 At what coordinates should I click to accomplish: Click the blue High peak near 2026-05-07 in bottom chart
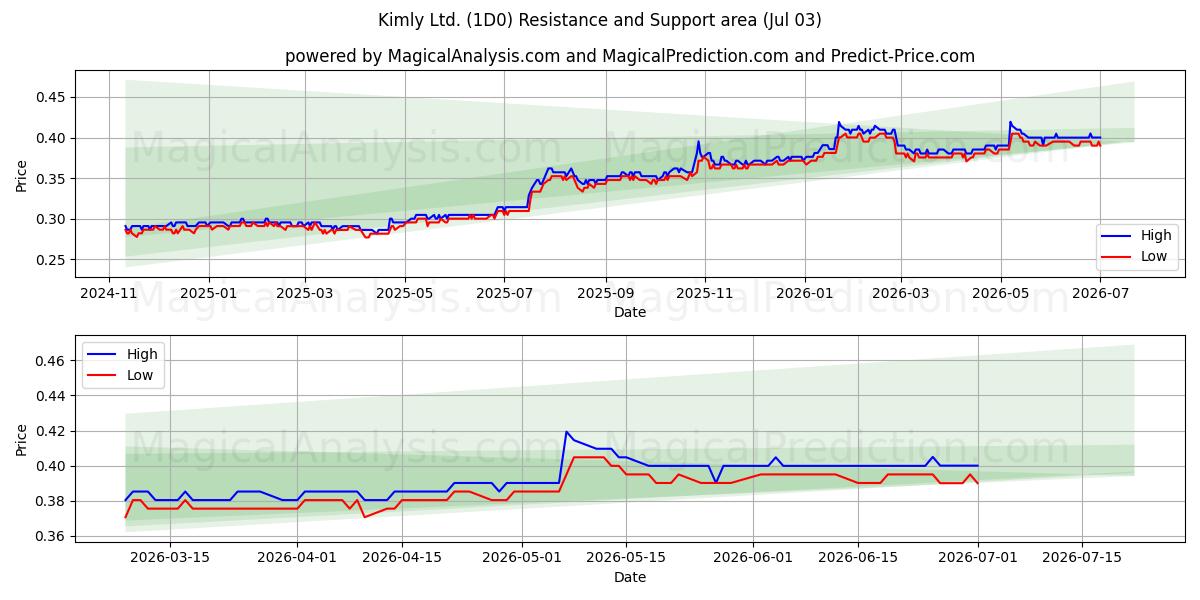pos(567,432)
